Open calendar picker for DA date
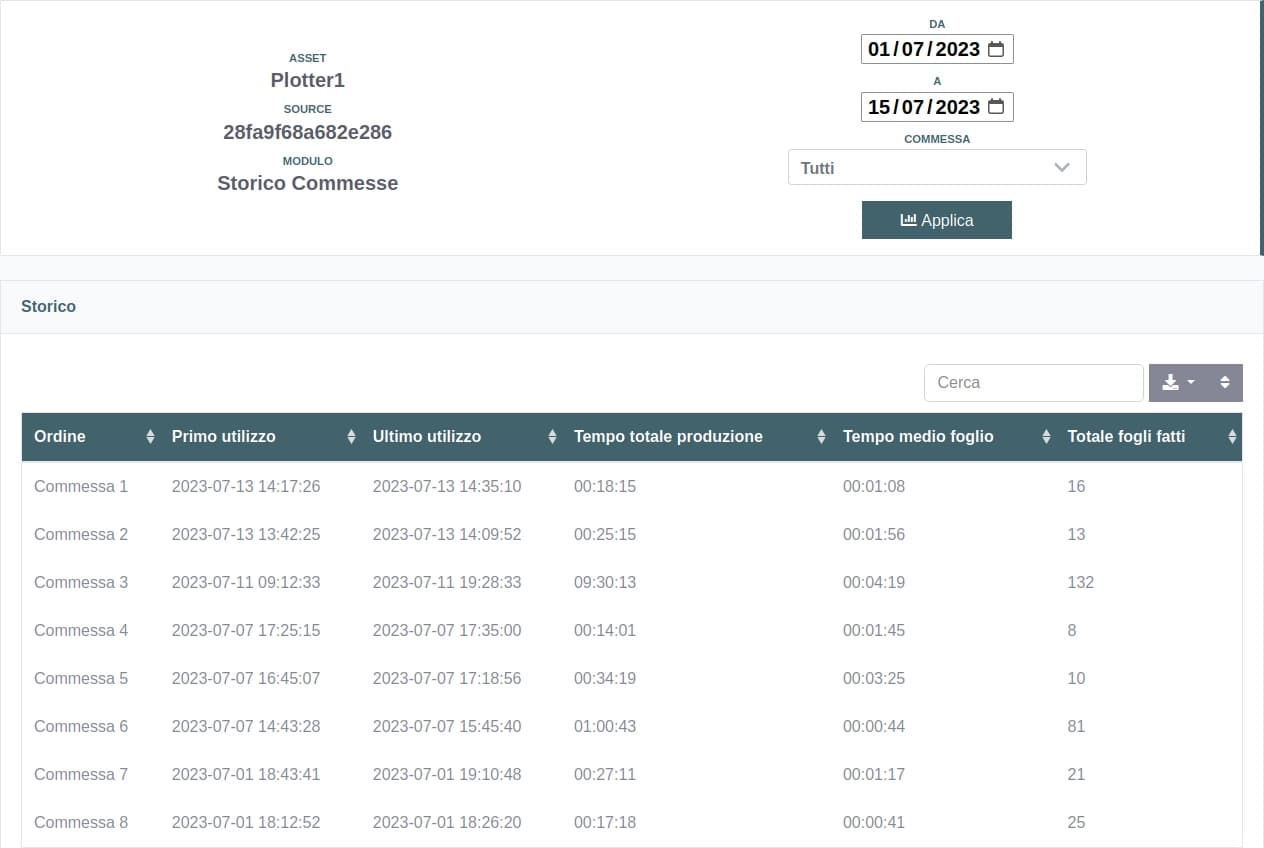 pyautogui.click(x=996, y=49)
